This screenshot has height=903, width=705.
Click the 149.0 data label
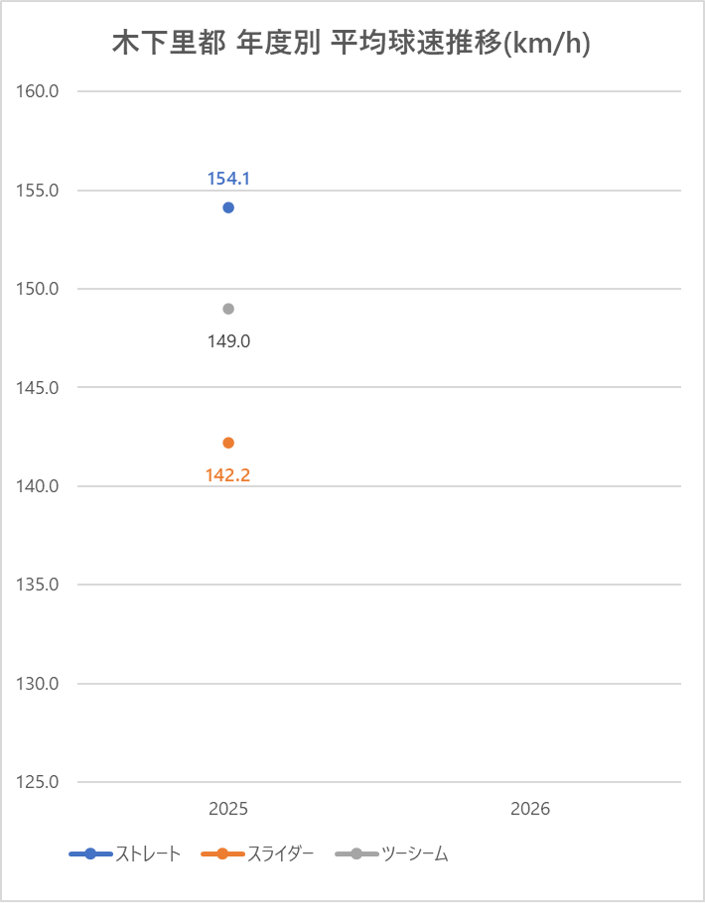click(229, 342)
